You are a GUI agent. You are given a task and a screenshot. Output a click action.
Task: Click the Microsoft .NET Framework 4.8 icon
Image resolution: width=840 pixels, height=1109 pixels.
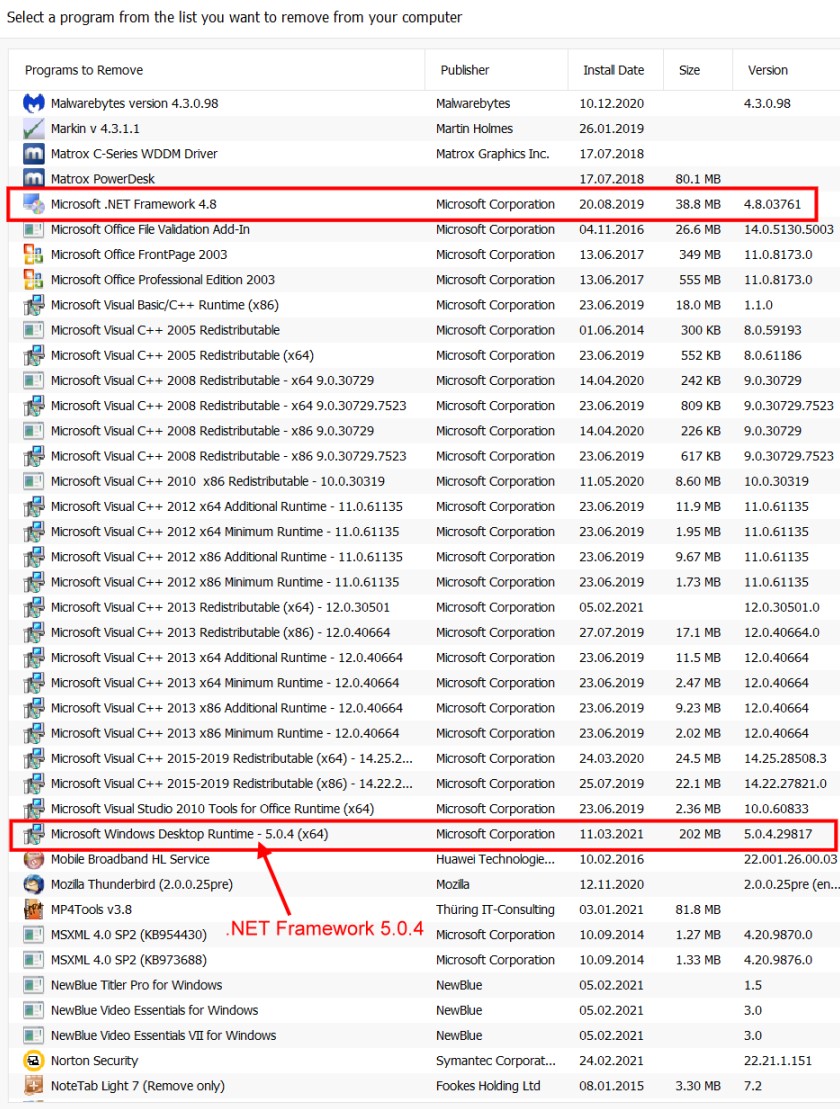[33, 204]
